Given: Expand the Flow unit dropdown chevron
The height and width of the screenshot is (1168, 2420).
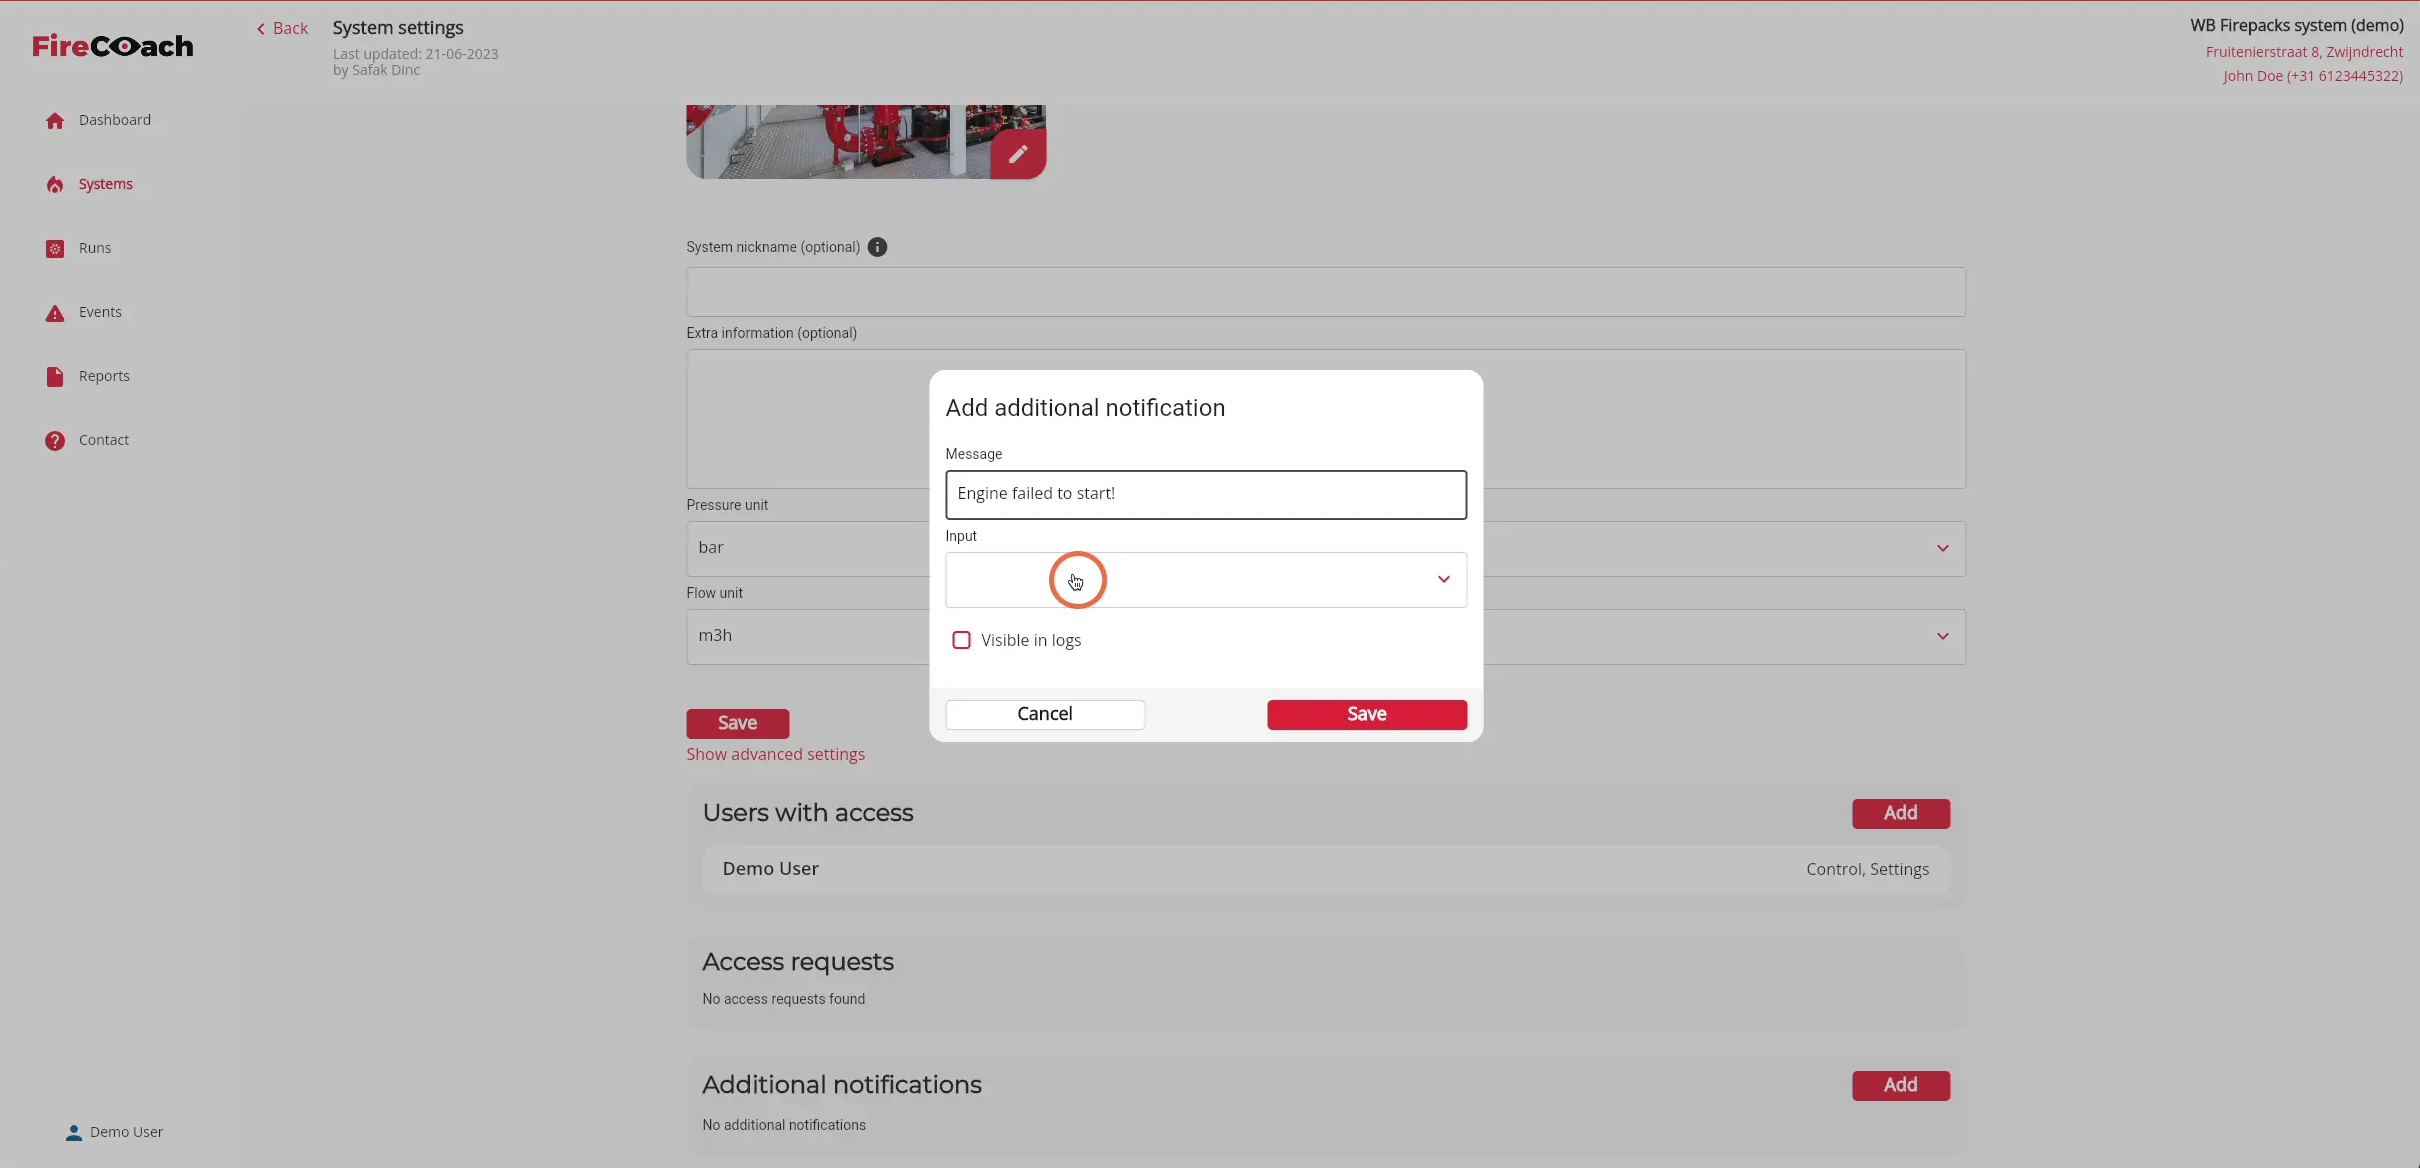Looking at the screenshot, I should pos(1942,636).
